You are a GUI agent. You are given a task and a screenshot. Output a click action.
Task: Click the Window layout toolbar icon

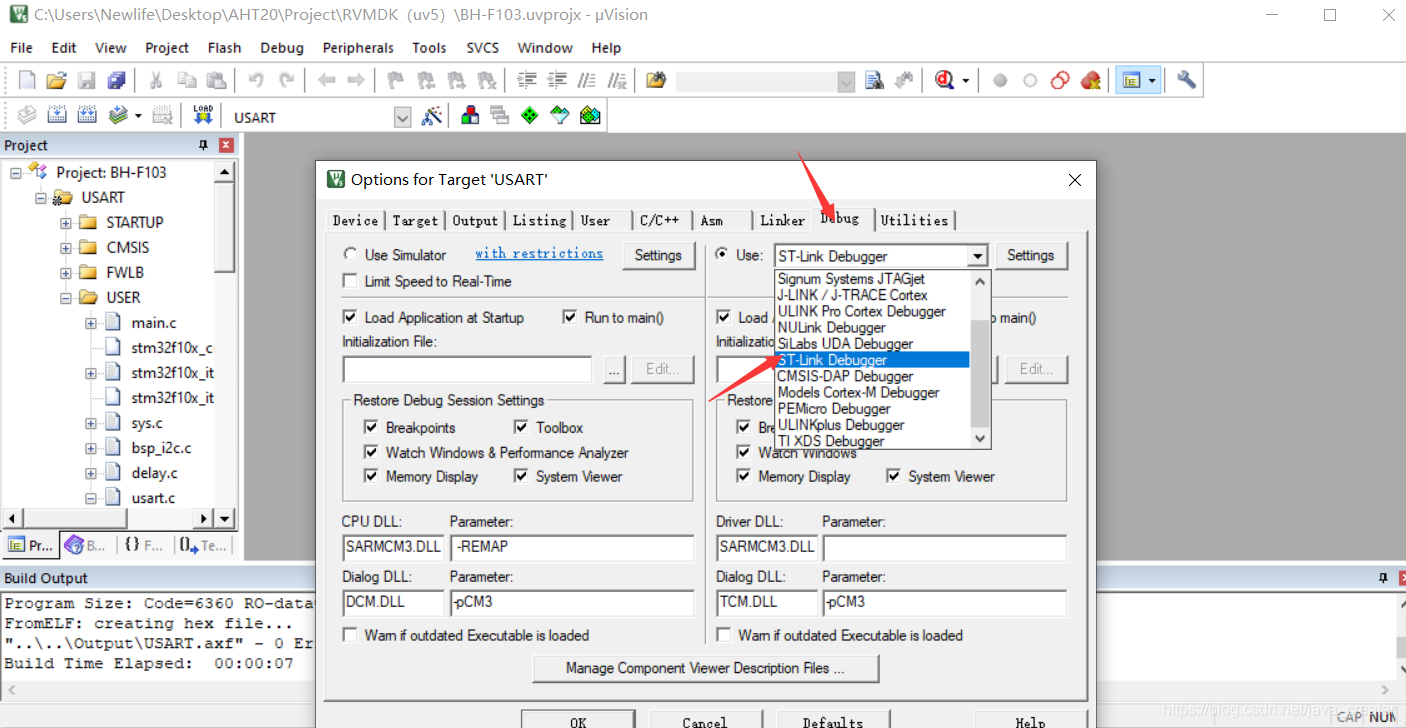tap(1131, 81)
